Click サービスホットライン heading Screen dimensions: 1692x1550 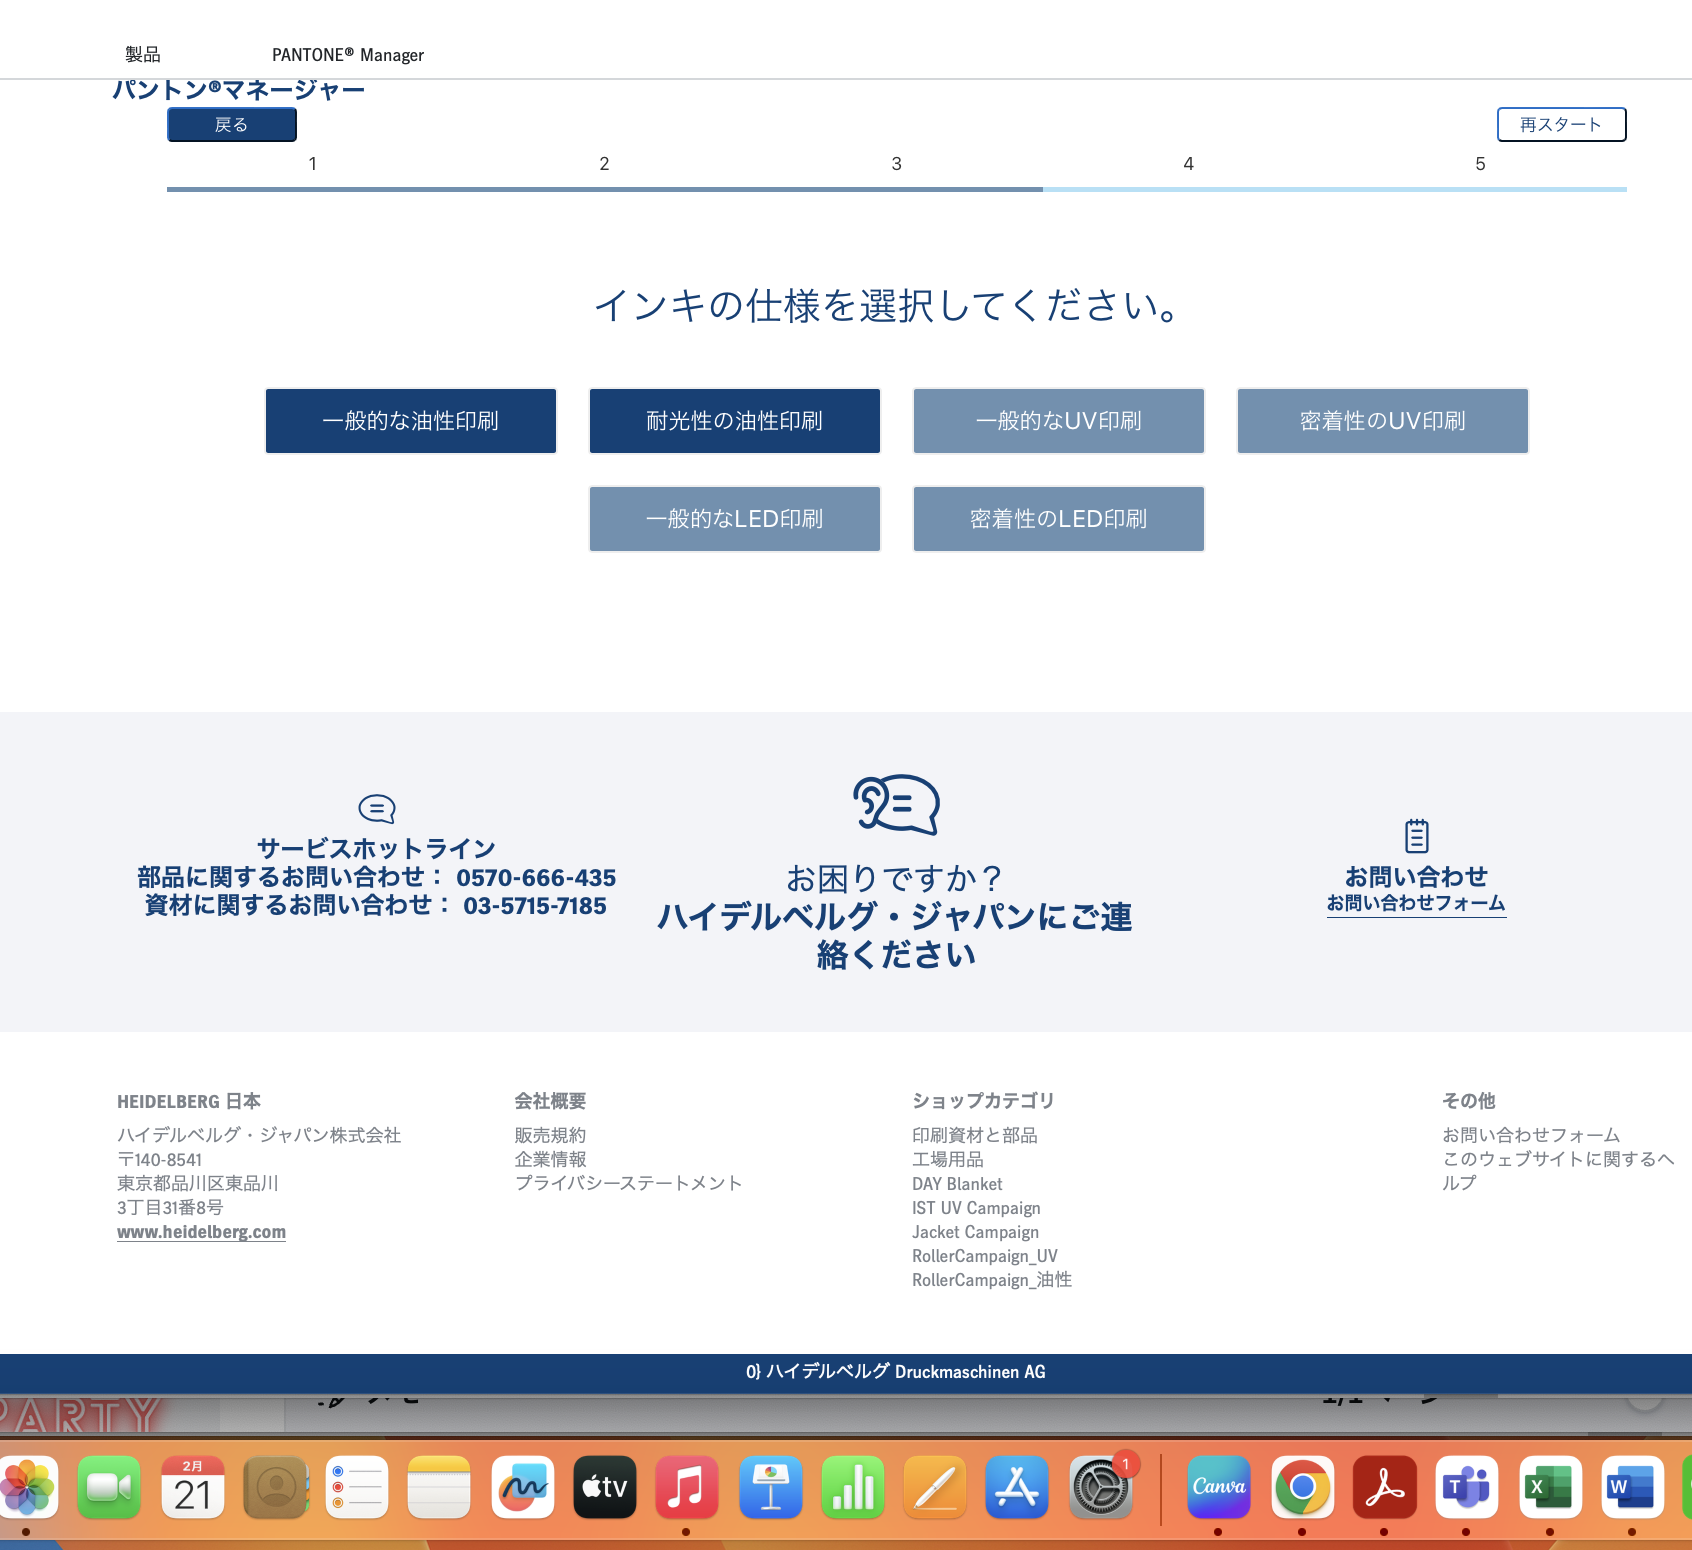377,849
